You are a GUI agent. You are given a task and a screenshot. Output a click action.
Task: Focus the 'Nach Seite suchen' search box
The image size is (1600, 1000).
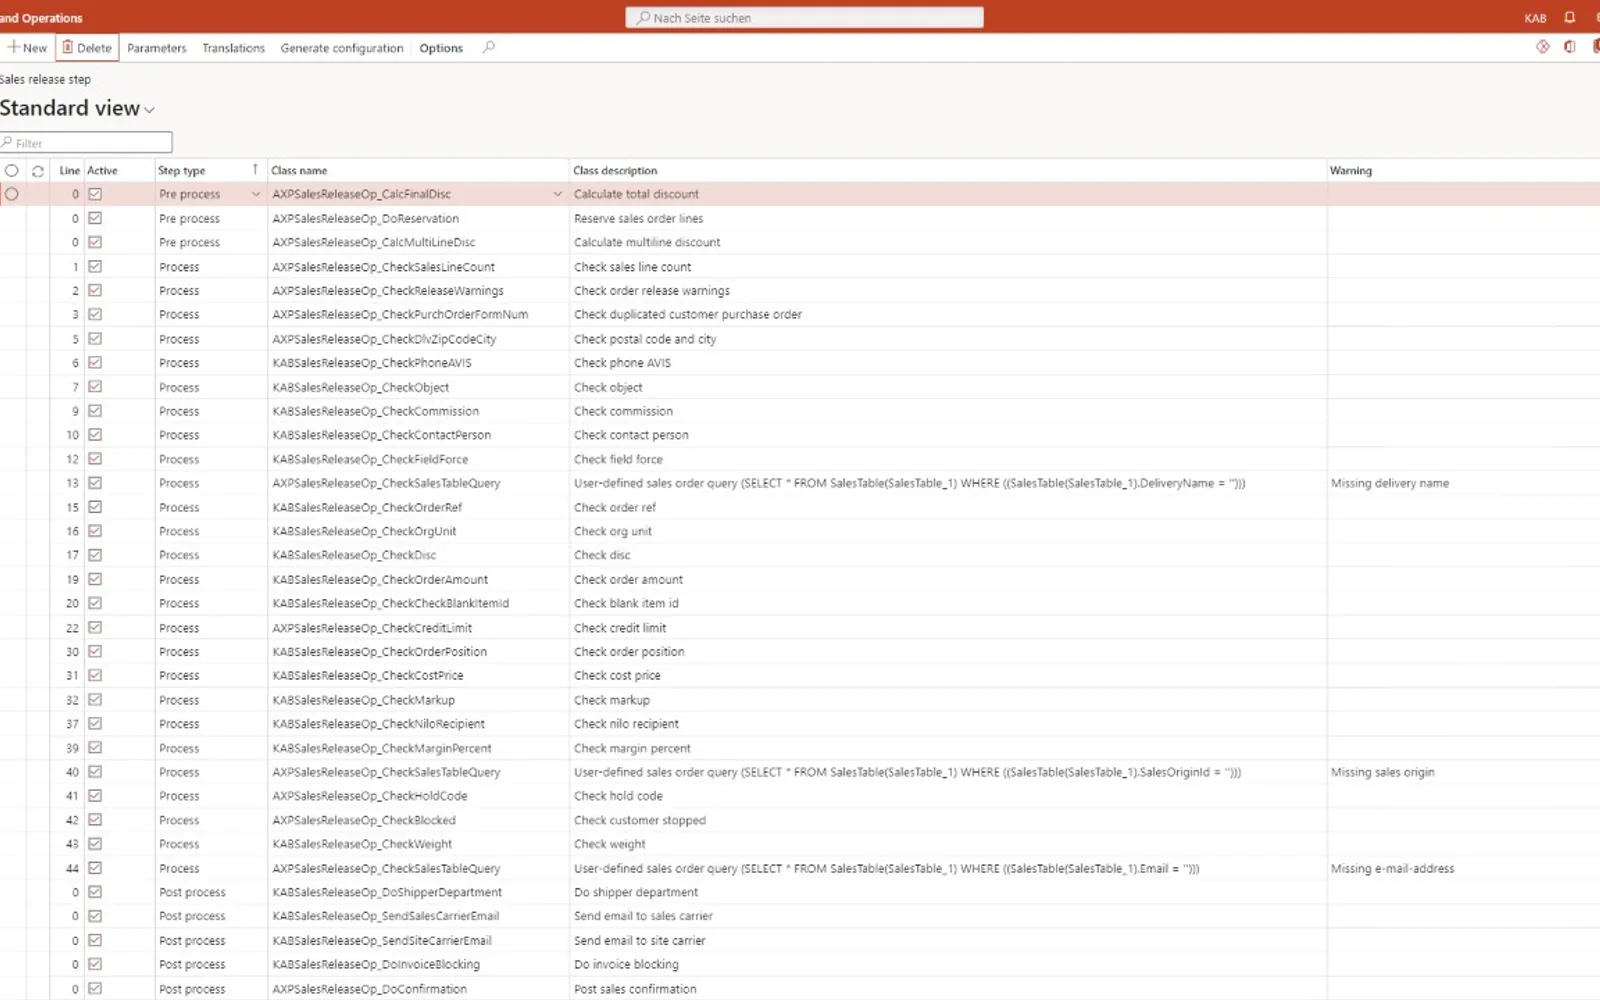pyautogui.click(x=805, y=18)
